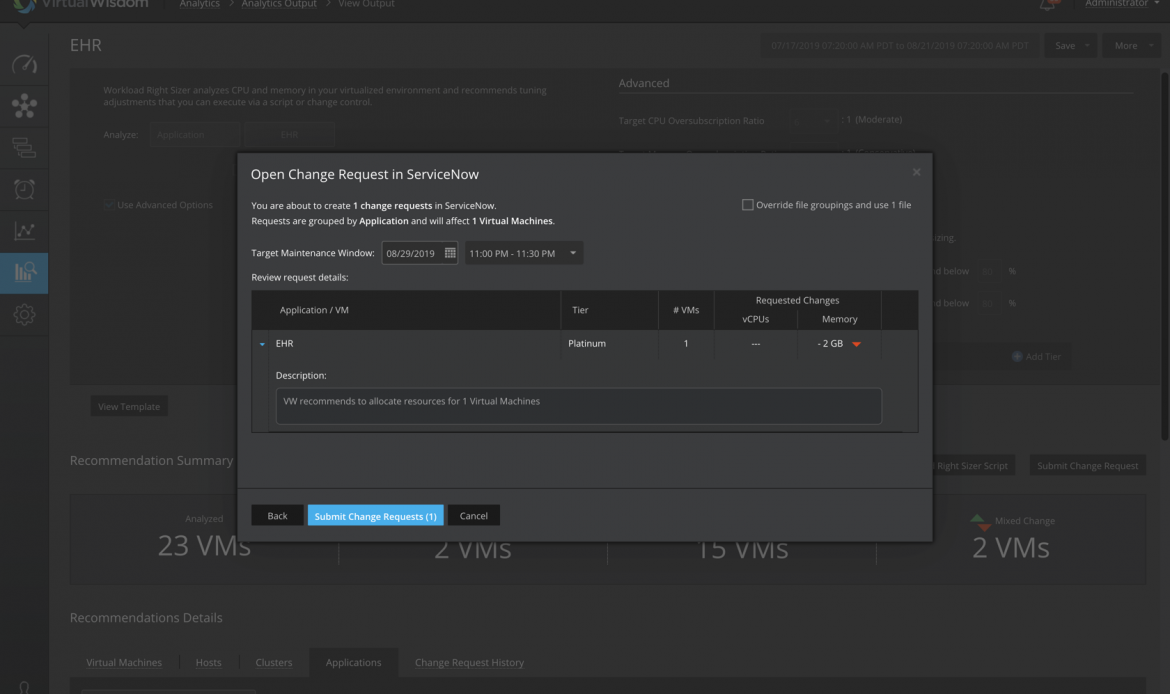
Task: Switch to the Virtual Machines tab
Action: pos(125,662)
